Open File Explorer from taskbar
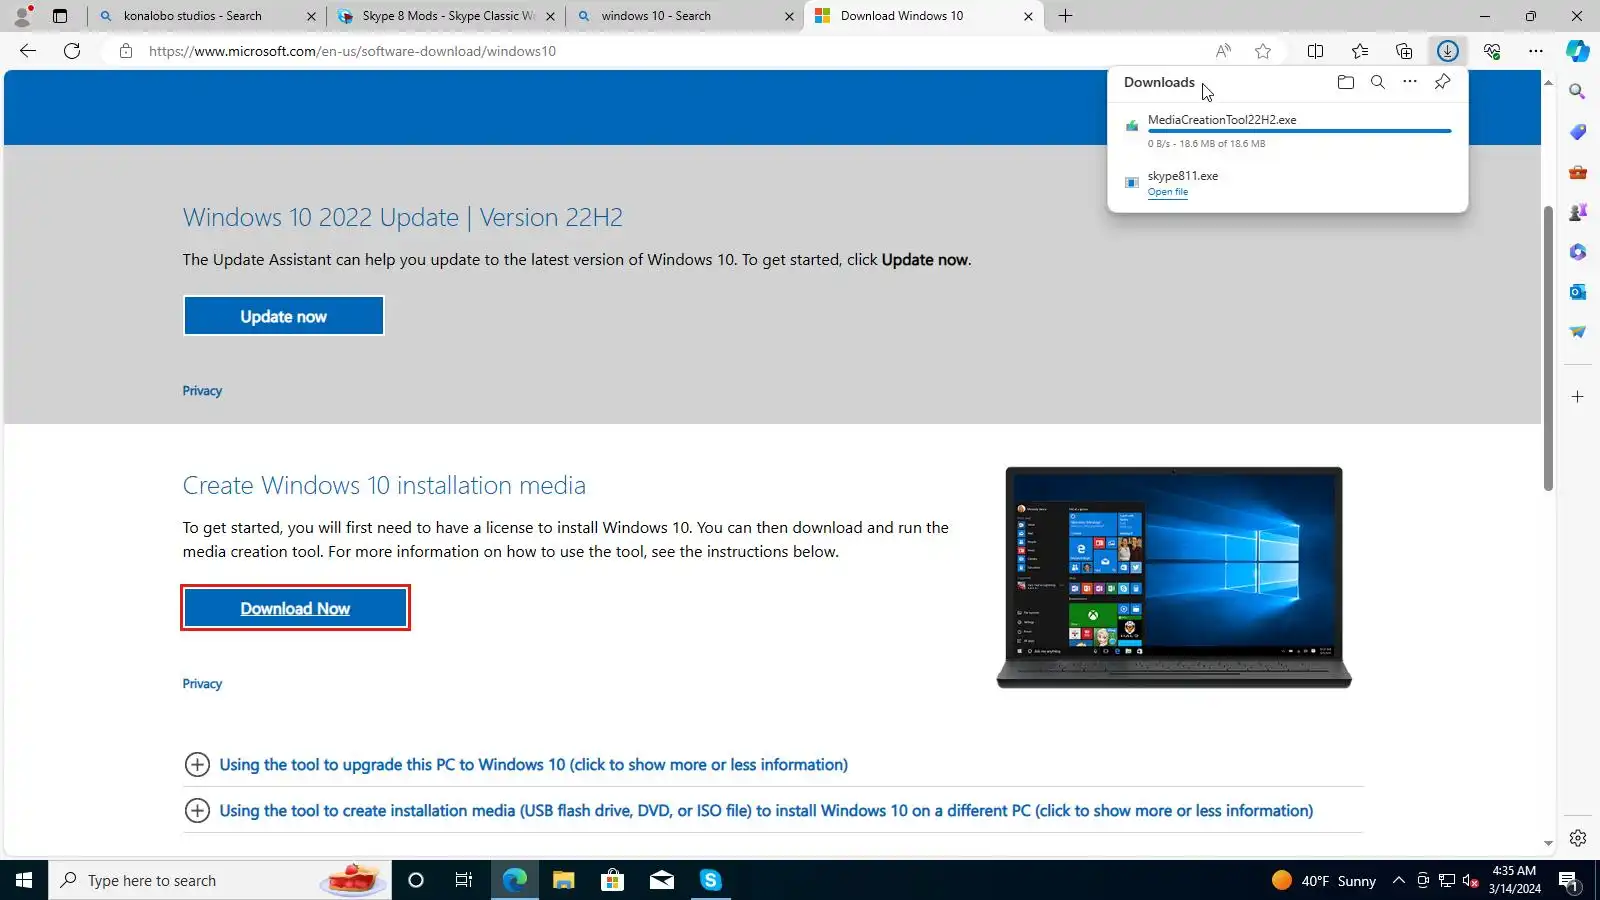The width and height of the screenshot is (1600, 900). tap(563, 880)
